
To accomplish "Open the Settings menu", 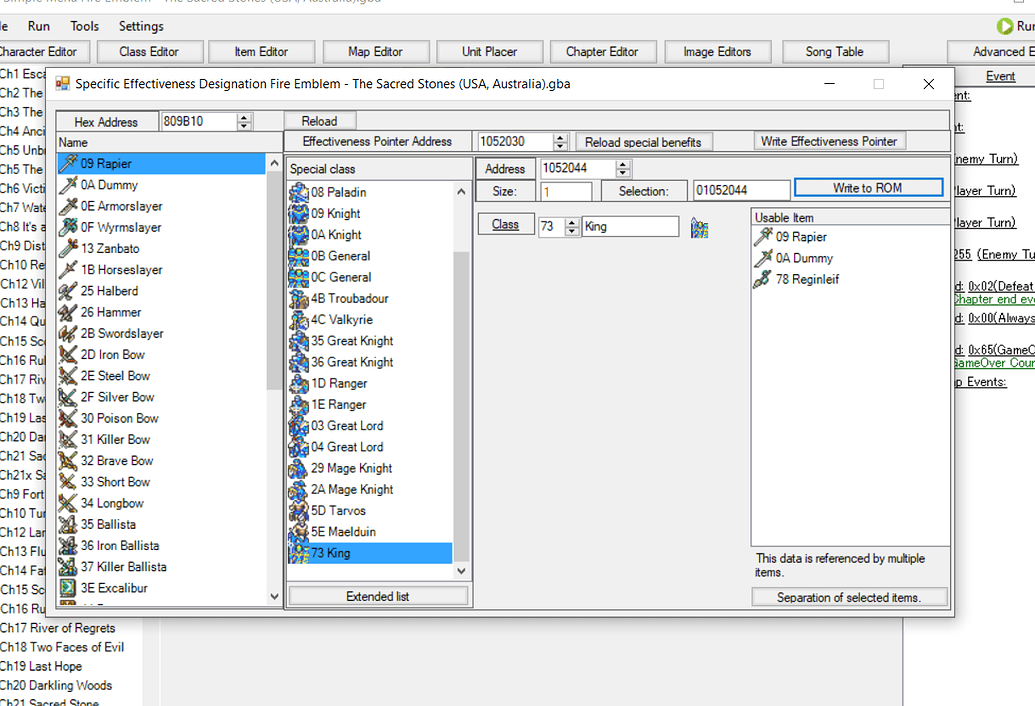I will click(141, 26).
